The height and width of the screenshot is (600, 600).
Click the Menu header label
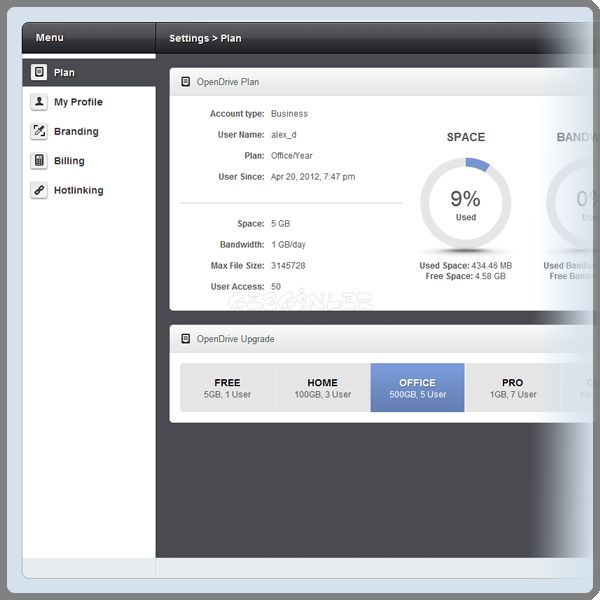pyautogui.click(x=50, y=38)
